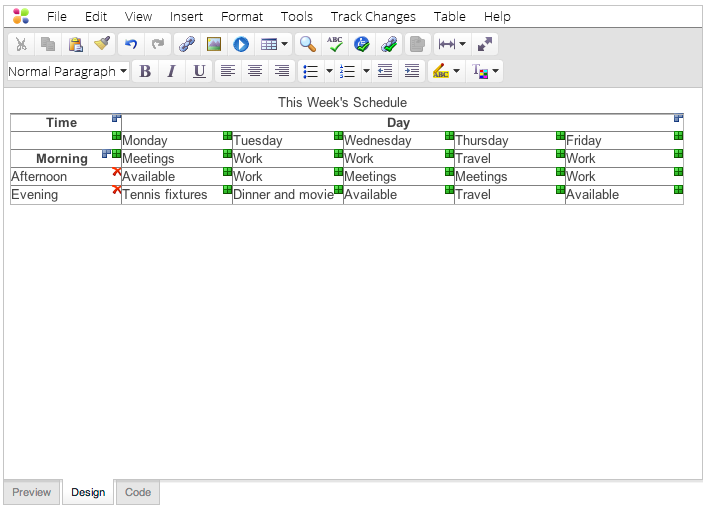Run the ABC spell check
The height and width of the screenshot is (509, 710).
[x=335, y=44]
